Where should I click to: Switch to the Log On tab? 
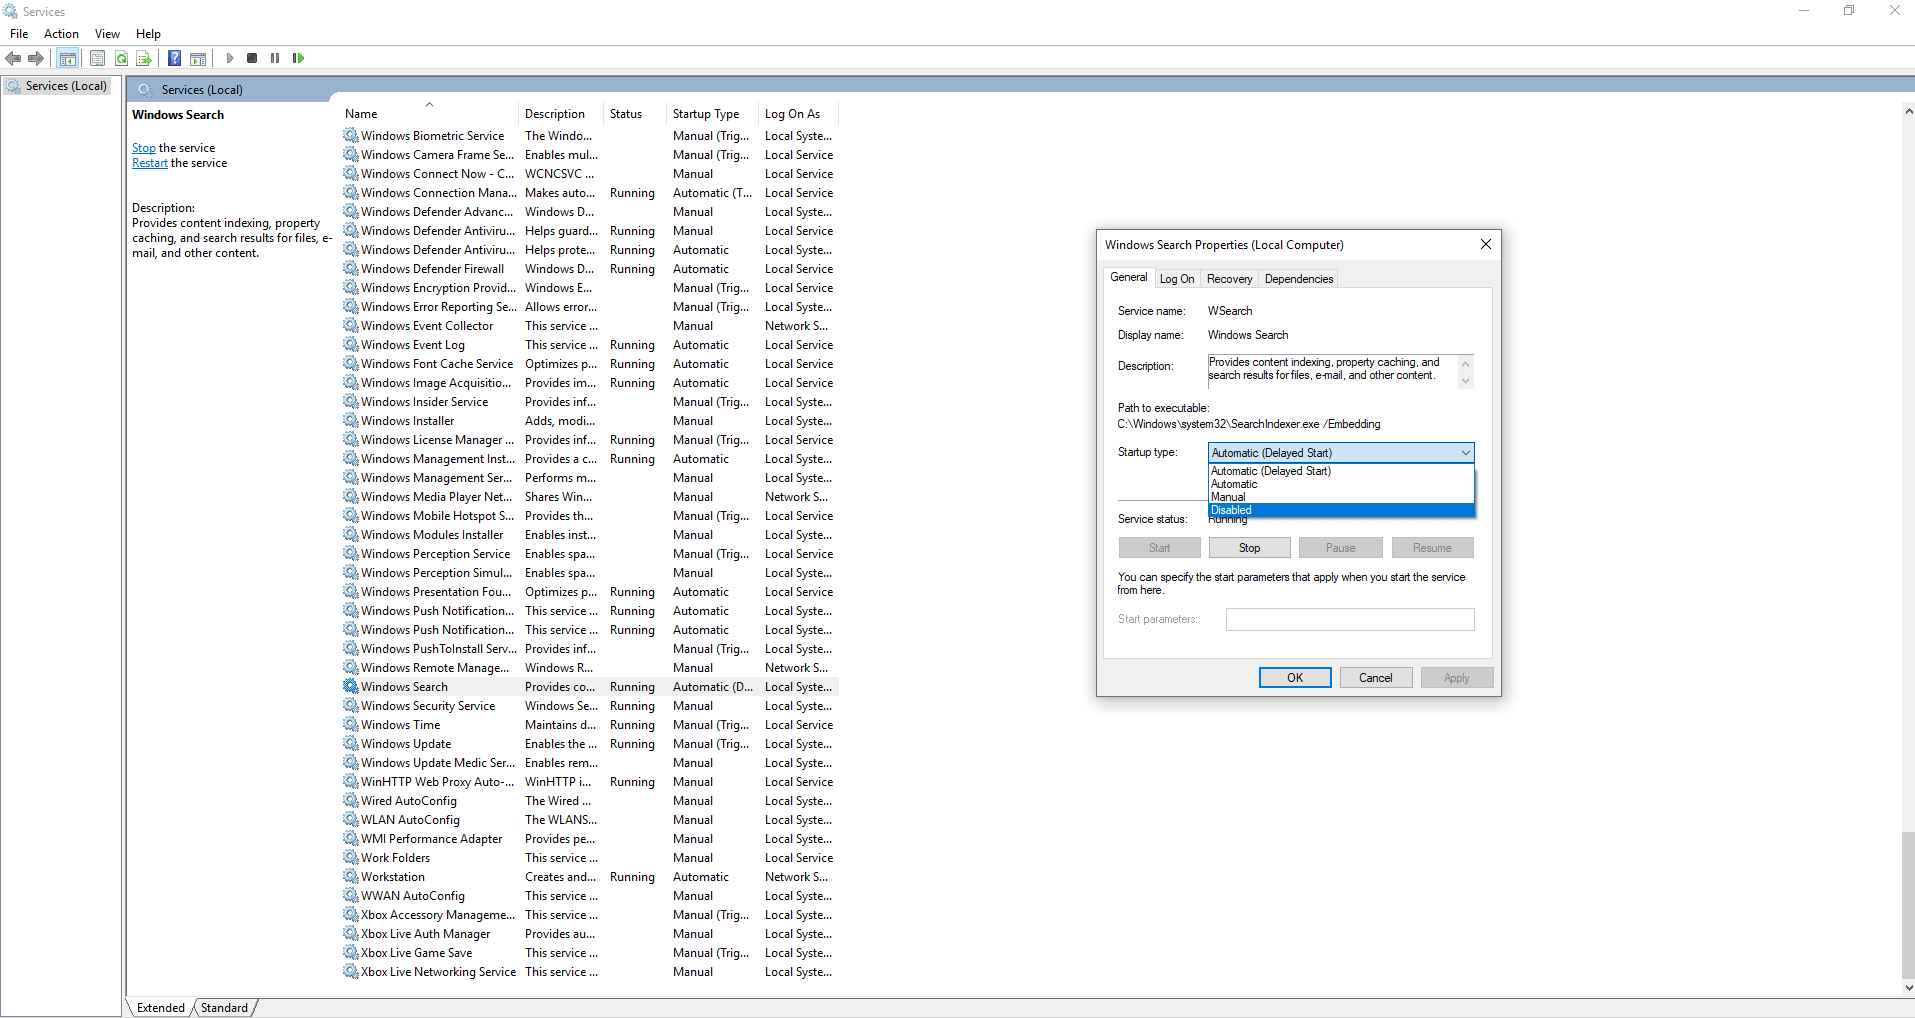[x=1177, y=279]
